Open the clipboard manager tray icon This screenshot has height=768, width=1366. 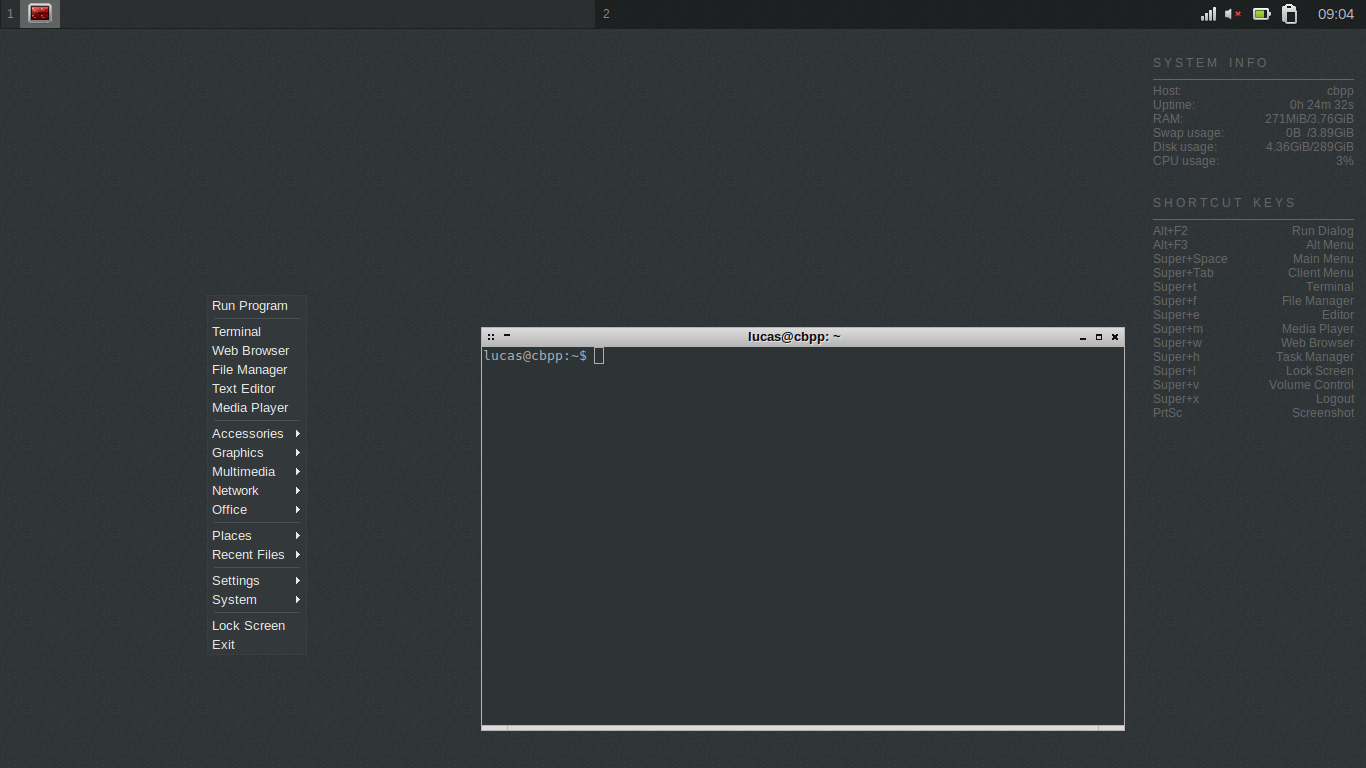[x=1290, y=14]
